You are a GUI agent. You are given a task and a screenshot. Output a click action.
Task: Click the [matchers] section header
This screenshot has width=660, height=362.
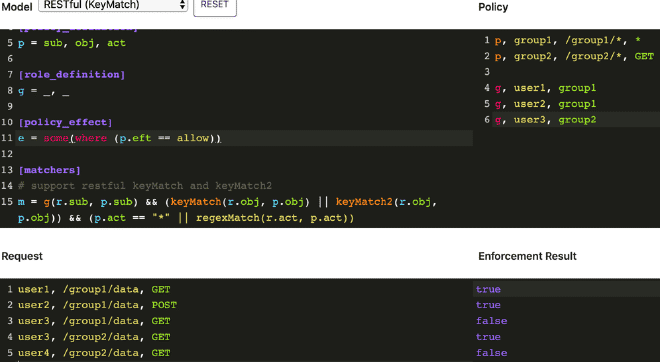point(49,170)
